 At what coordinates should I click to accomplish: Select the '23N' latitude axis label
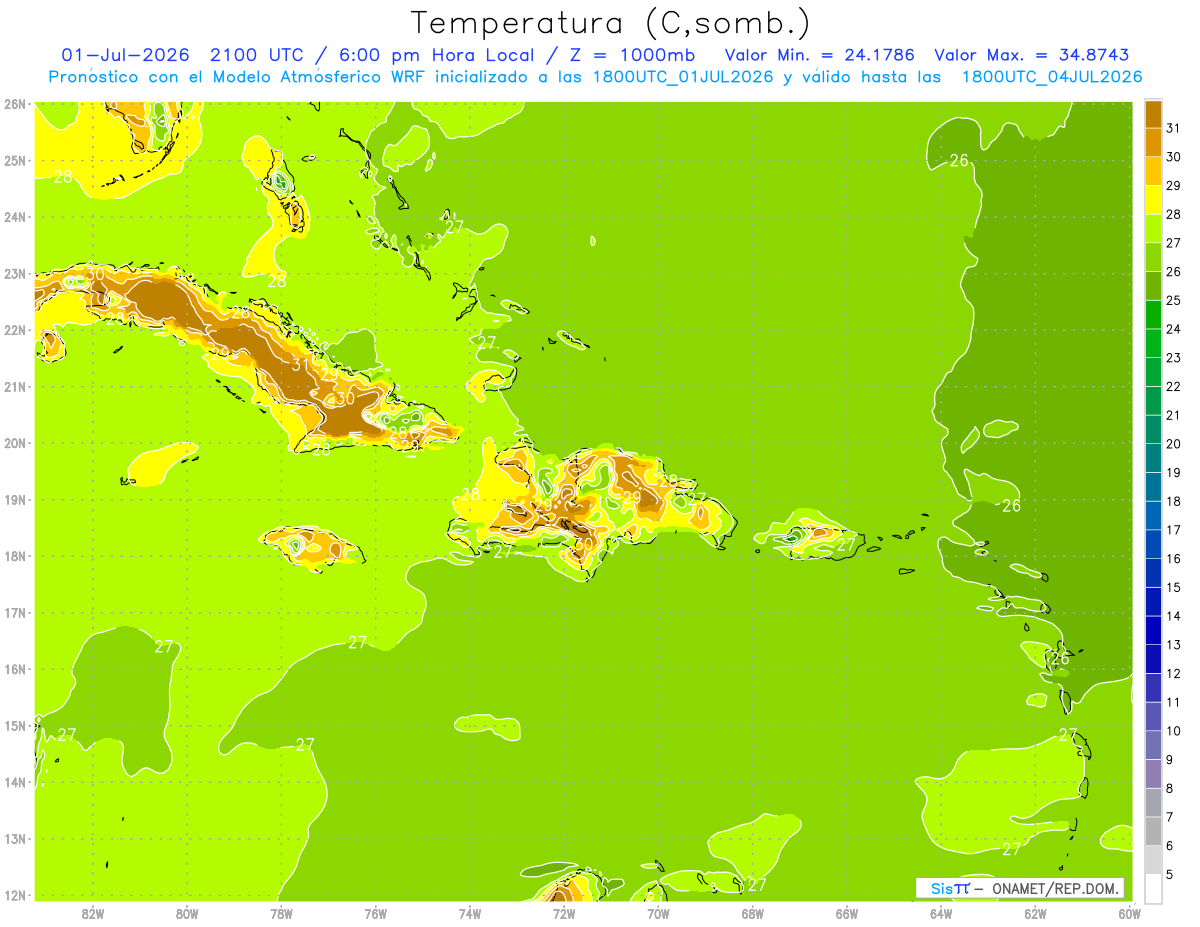tap(15, 273)
